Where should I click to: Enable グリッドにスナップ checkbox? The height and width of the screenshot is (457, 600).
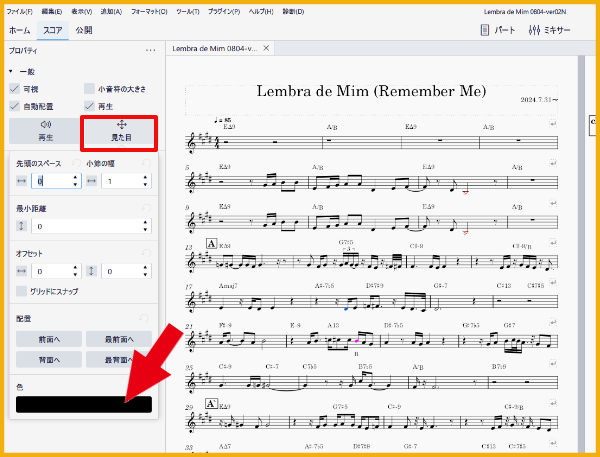click(x=21, y=291)
